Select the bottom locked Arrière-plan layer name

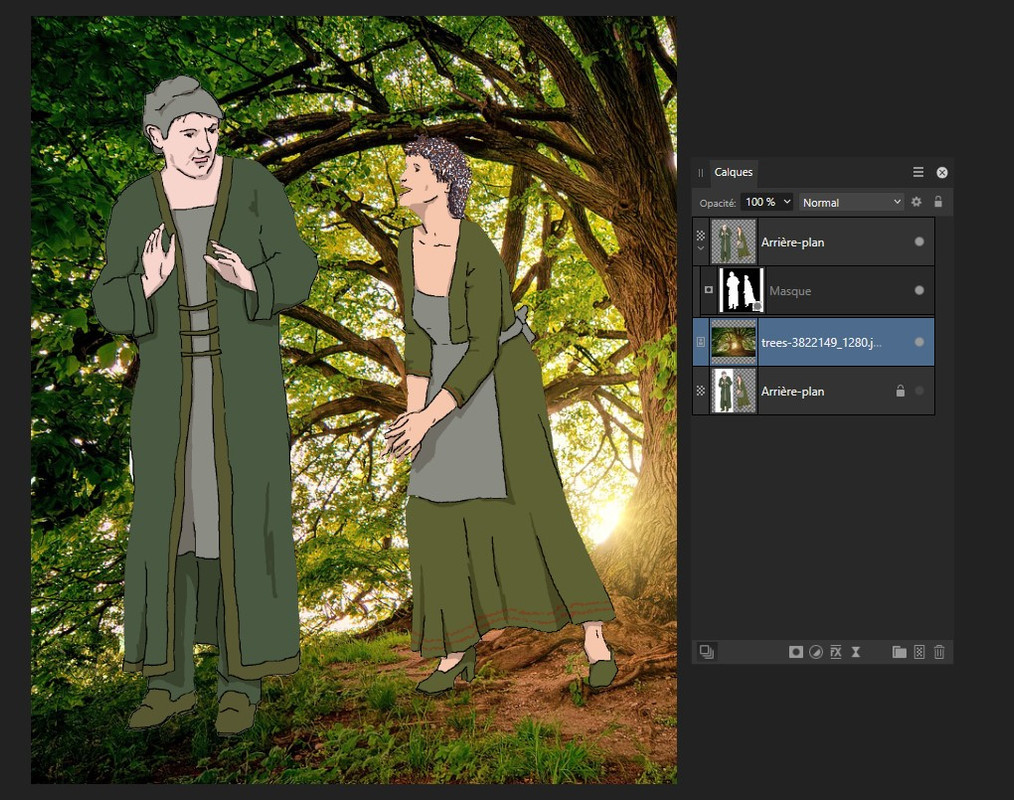792,391
